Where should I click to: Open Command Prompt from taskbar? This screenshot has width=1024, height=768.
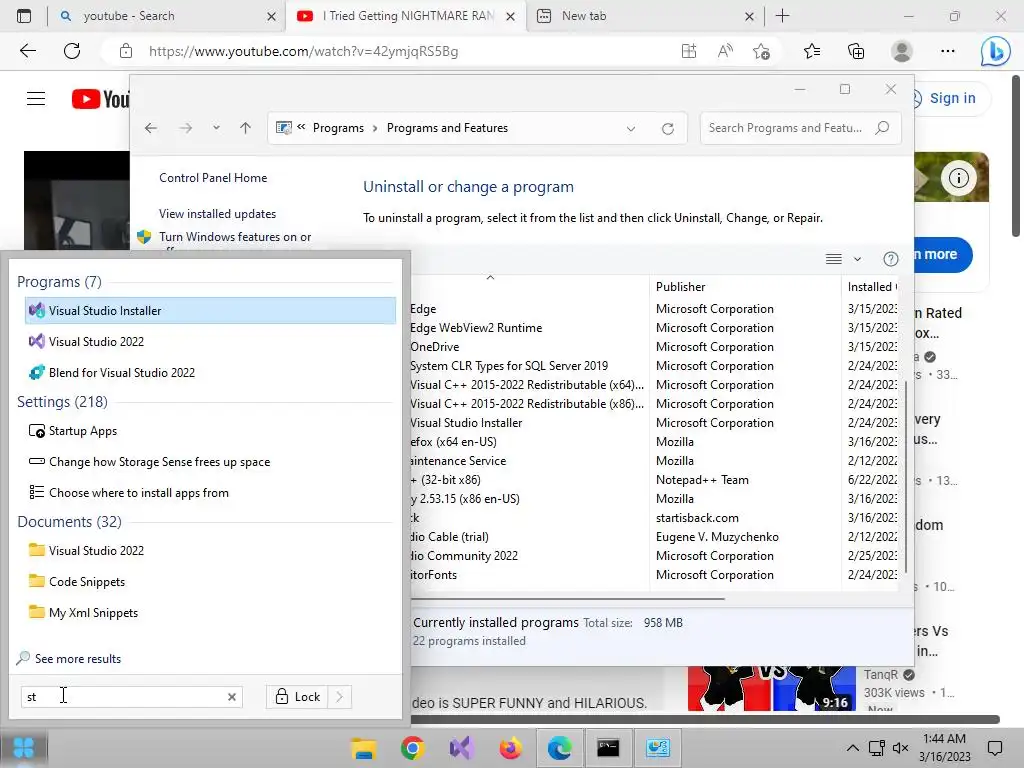pyautogui.click(x=608, y=748)
